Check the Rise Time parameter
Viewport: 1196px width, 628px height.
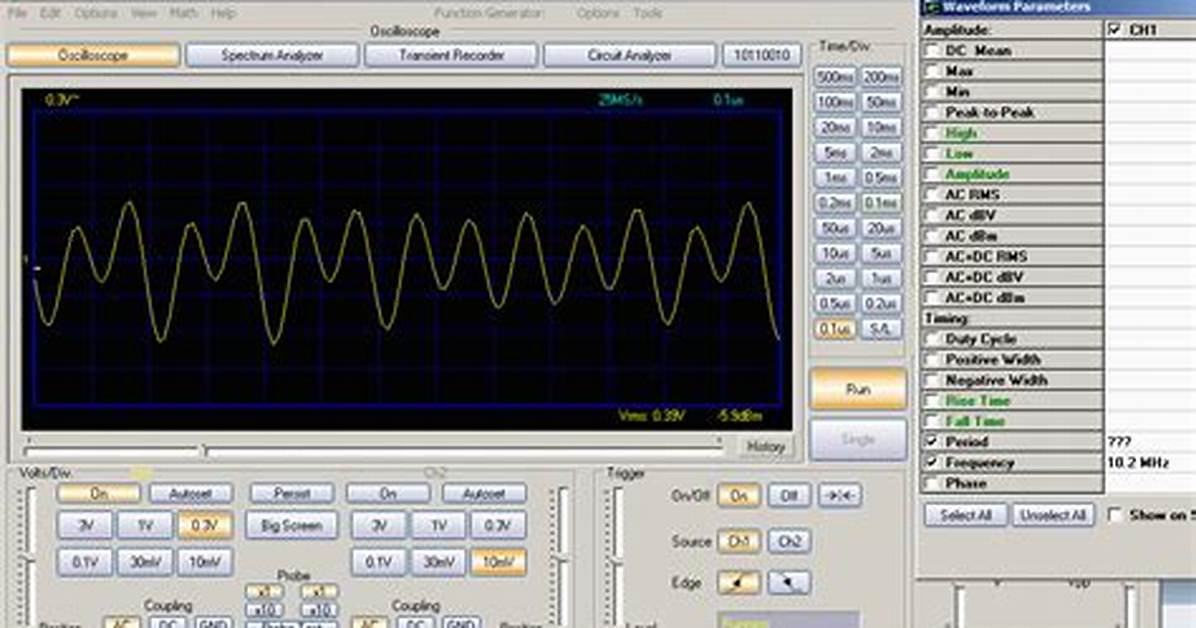933,401
